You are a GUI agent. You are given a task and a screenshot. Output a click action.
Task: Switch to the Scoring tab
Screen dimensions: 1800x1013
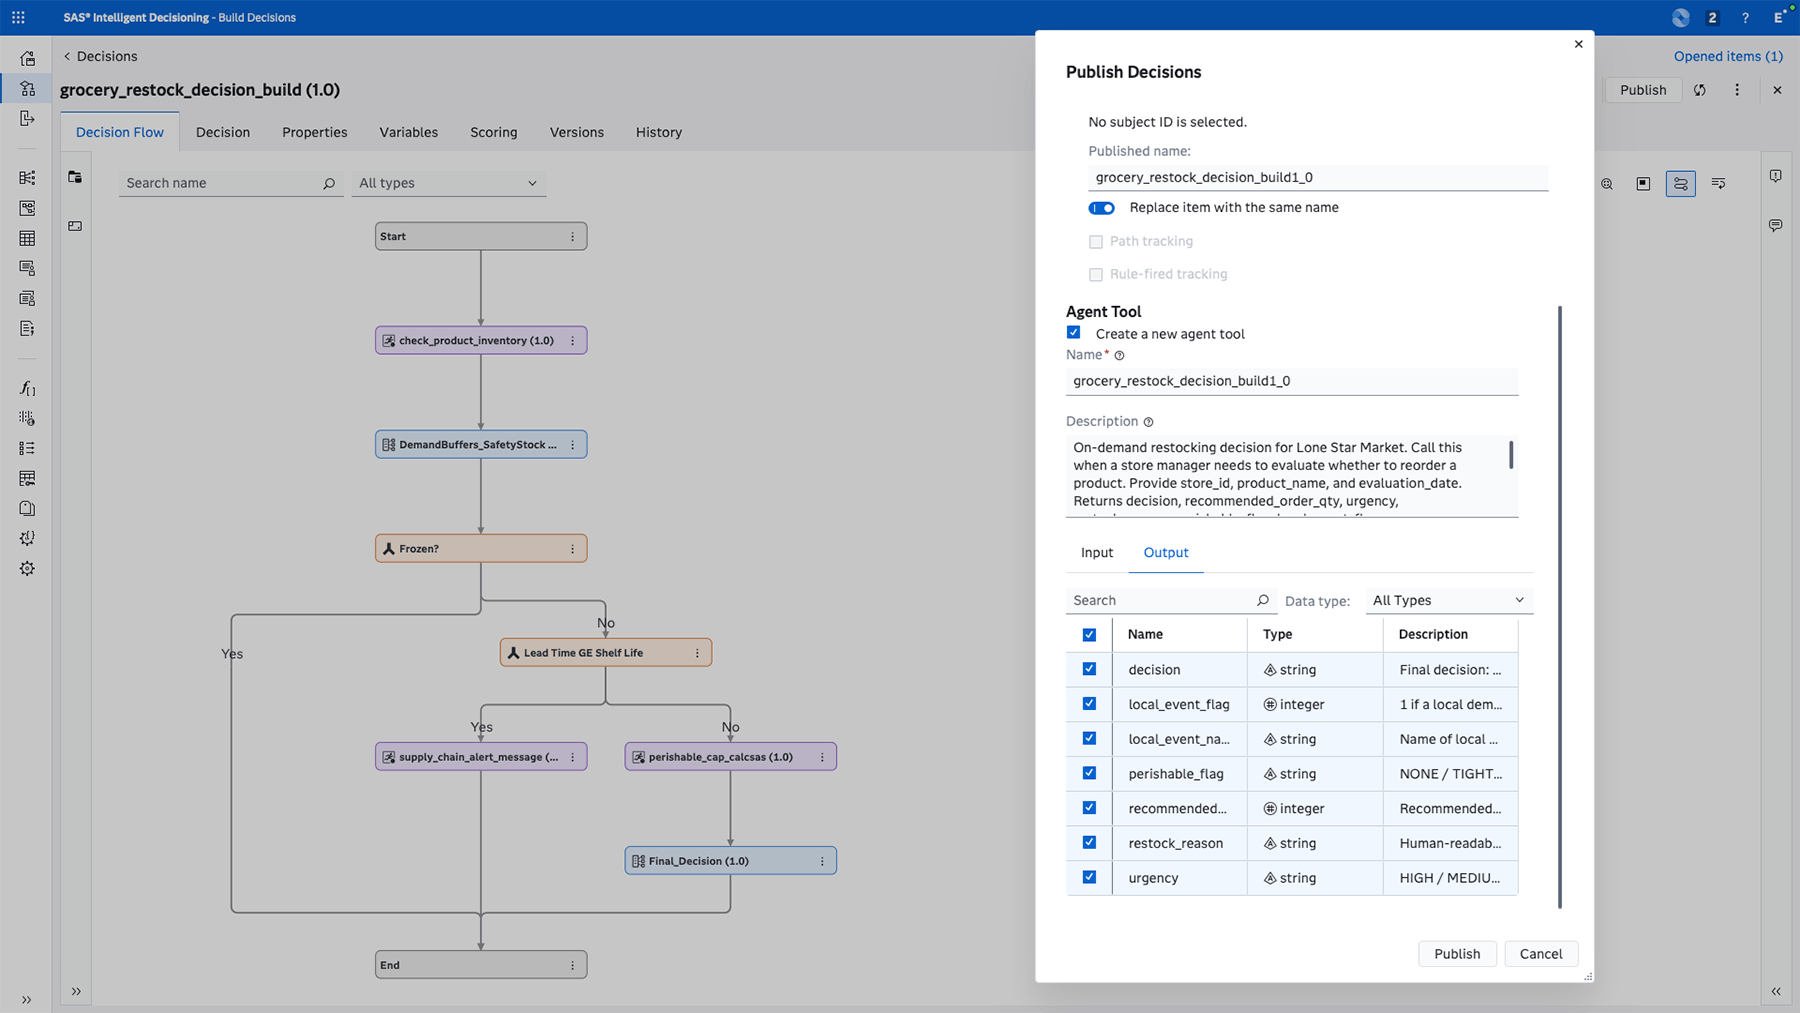(493, 131)
